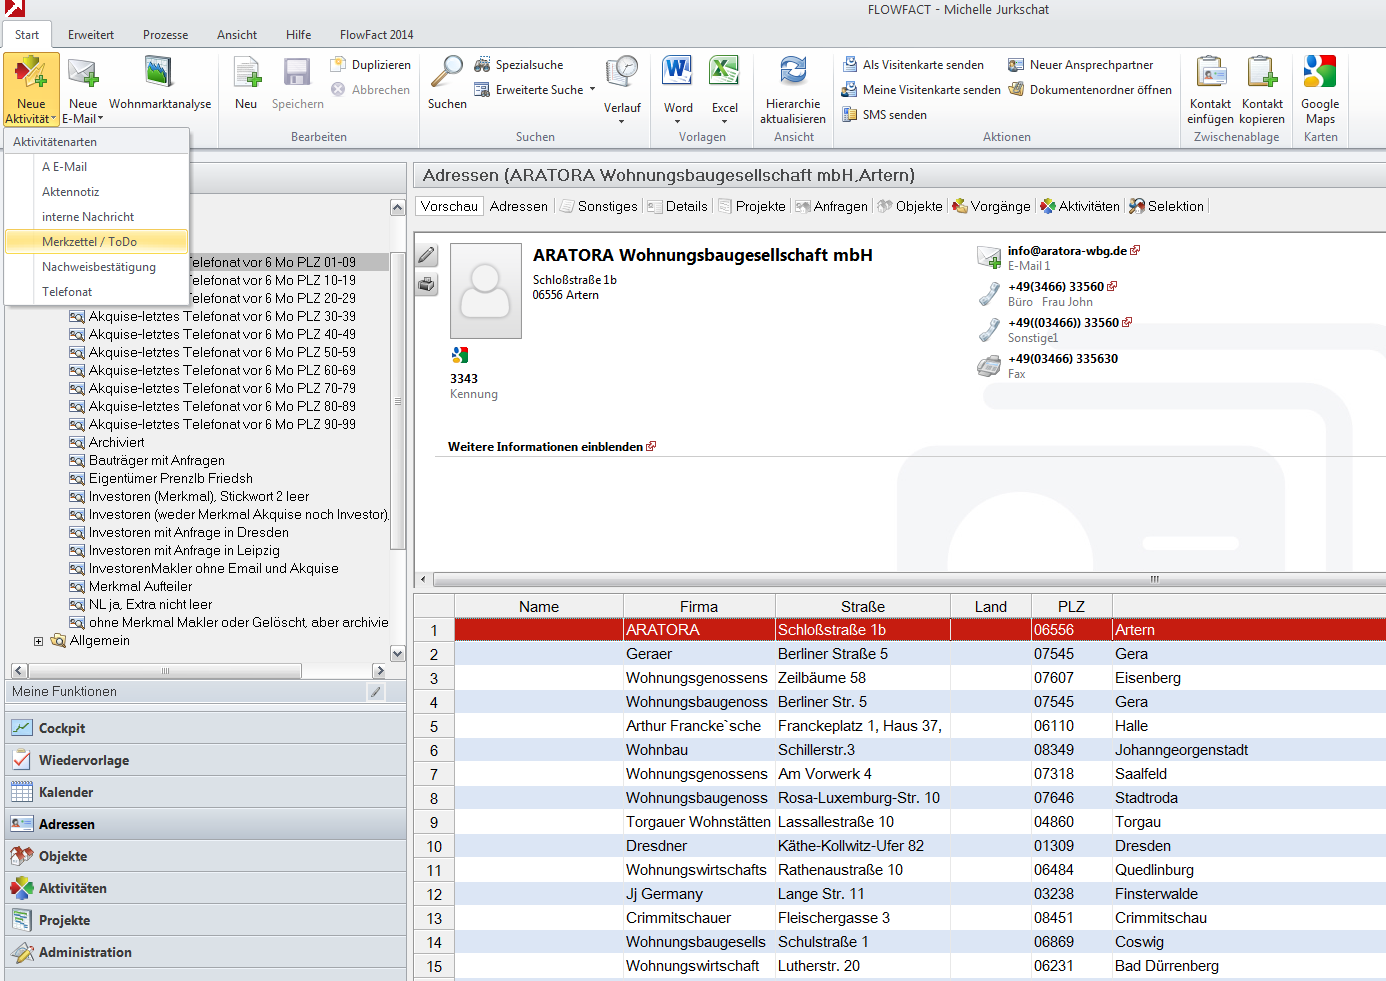The height and width of the screenshot is (981, 1386).
Task: Open the Verlauf dropdown
Action: [x=621, y=121]
